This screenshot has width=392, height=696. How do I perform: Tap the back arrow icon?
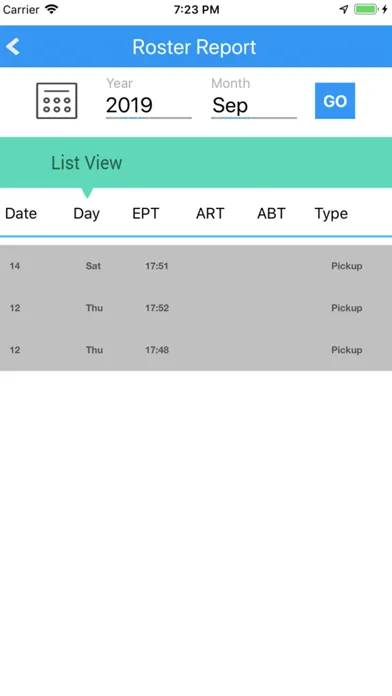(x=13, y=47)
